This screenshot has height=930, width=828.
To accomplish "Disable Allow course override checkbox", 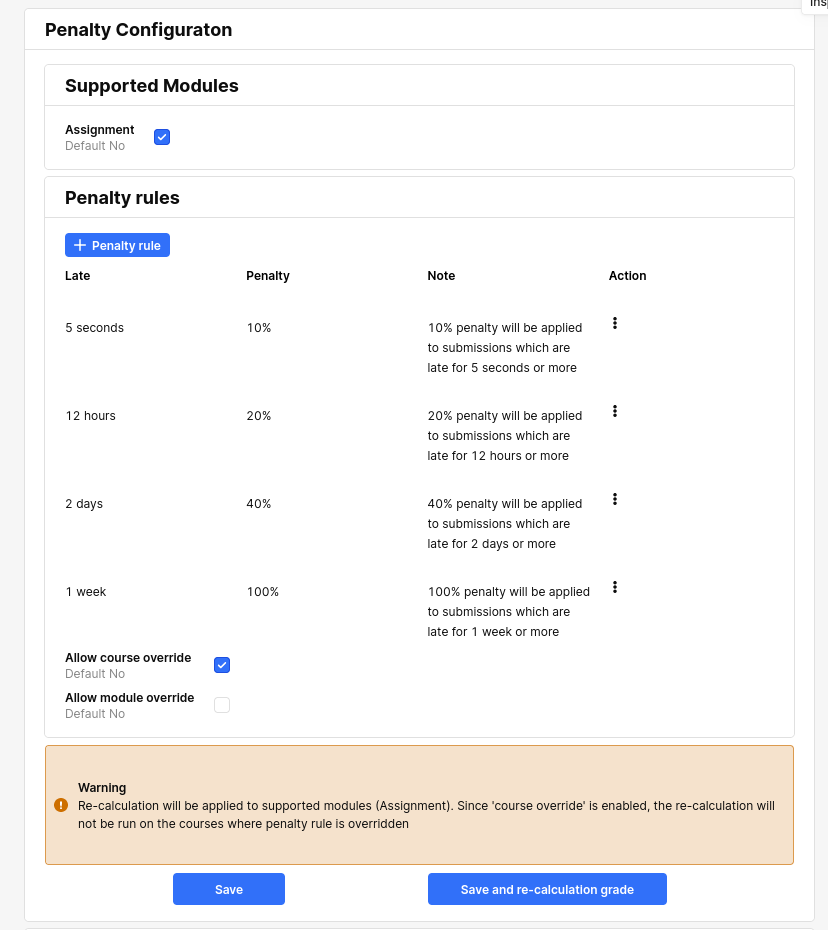I will [222, 665].
